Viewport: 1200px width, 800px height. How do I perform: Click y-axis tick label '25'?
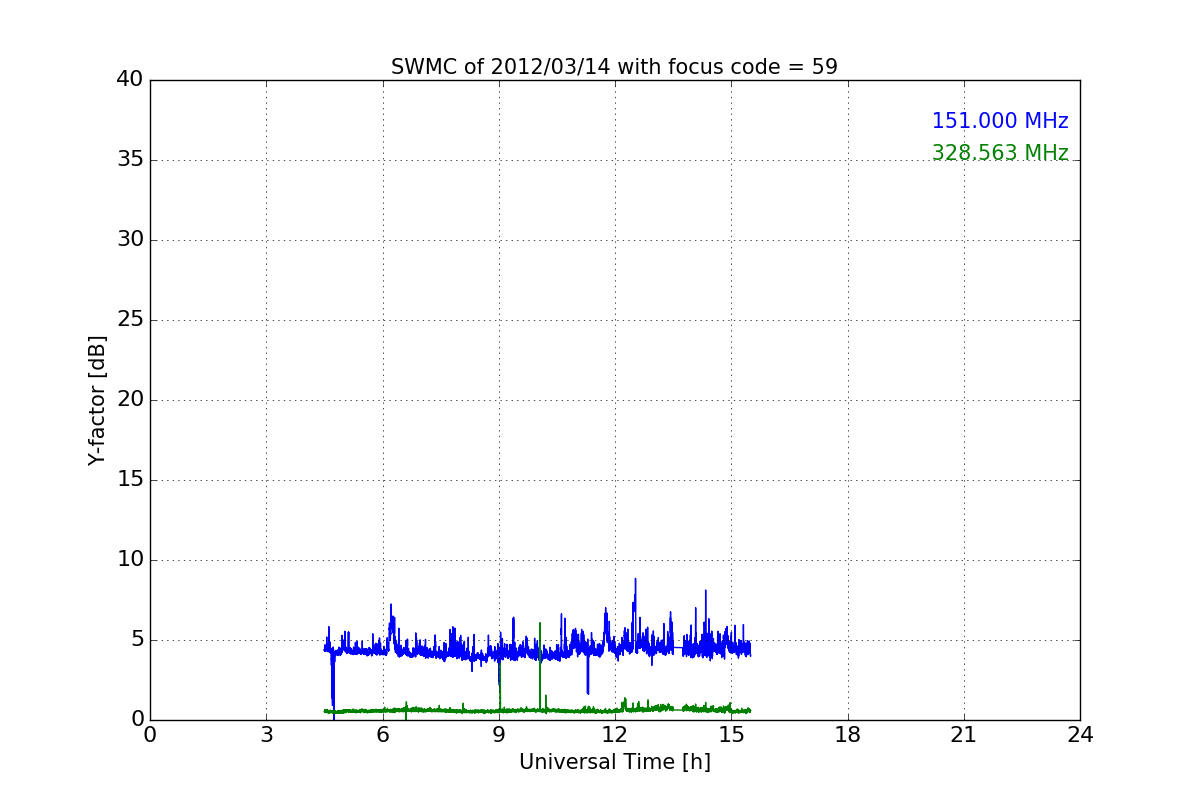(130, 320)
